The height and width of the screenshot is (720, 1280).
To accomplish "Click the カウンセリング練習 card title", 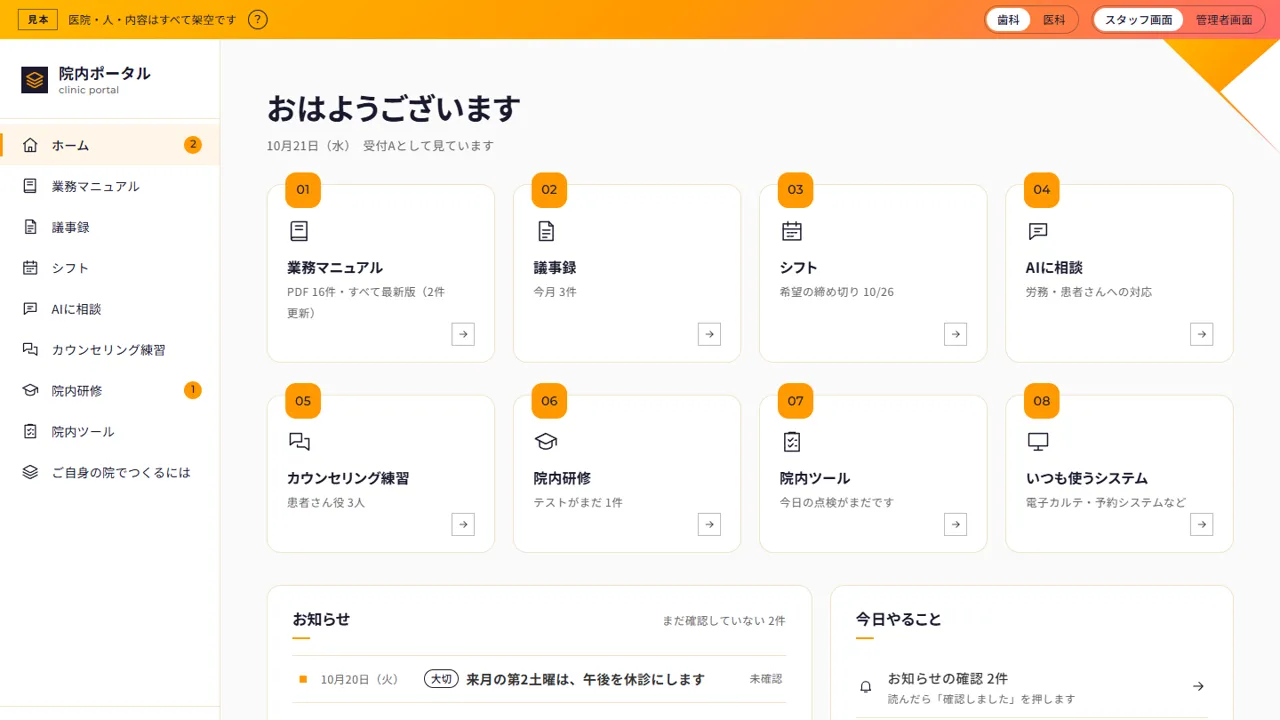I will [x=348, y=478].
